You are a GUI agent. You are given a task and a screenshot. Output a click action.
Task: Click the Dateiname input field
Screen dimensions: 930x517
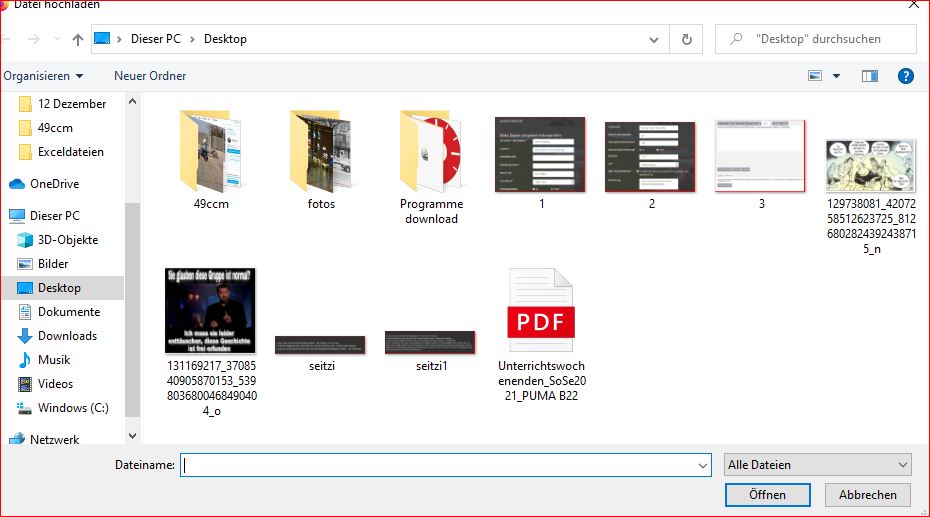tap(440, 465)
